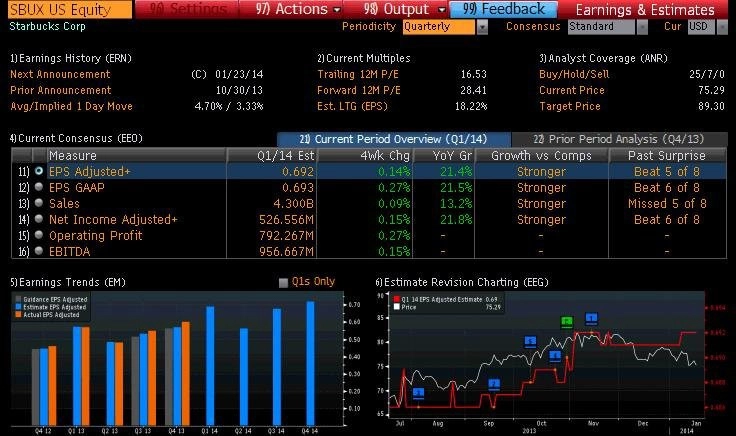Click the Q4 14 estimate bar in Earnings Trends
Image resolution: width=736 pixels, height=436 pixels.
311,364
